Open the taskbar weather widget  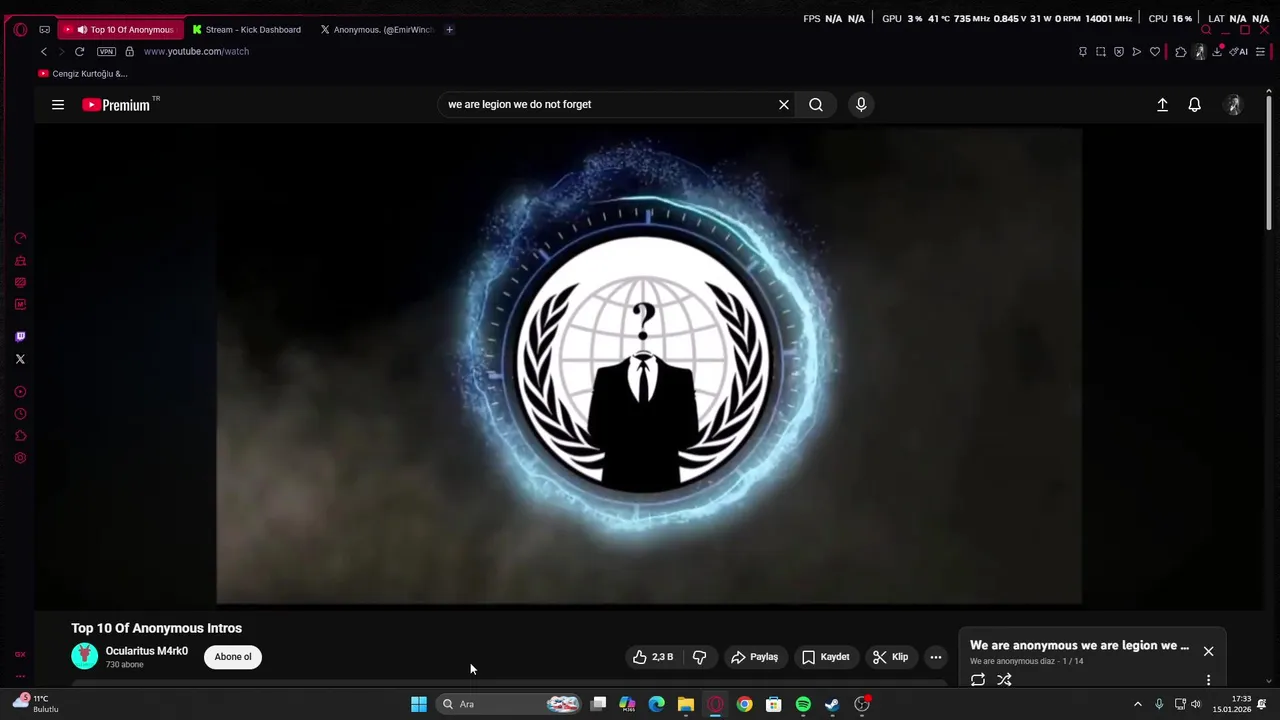tap(36, 704)
